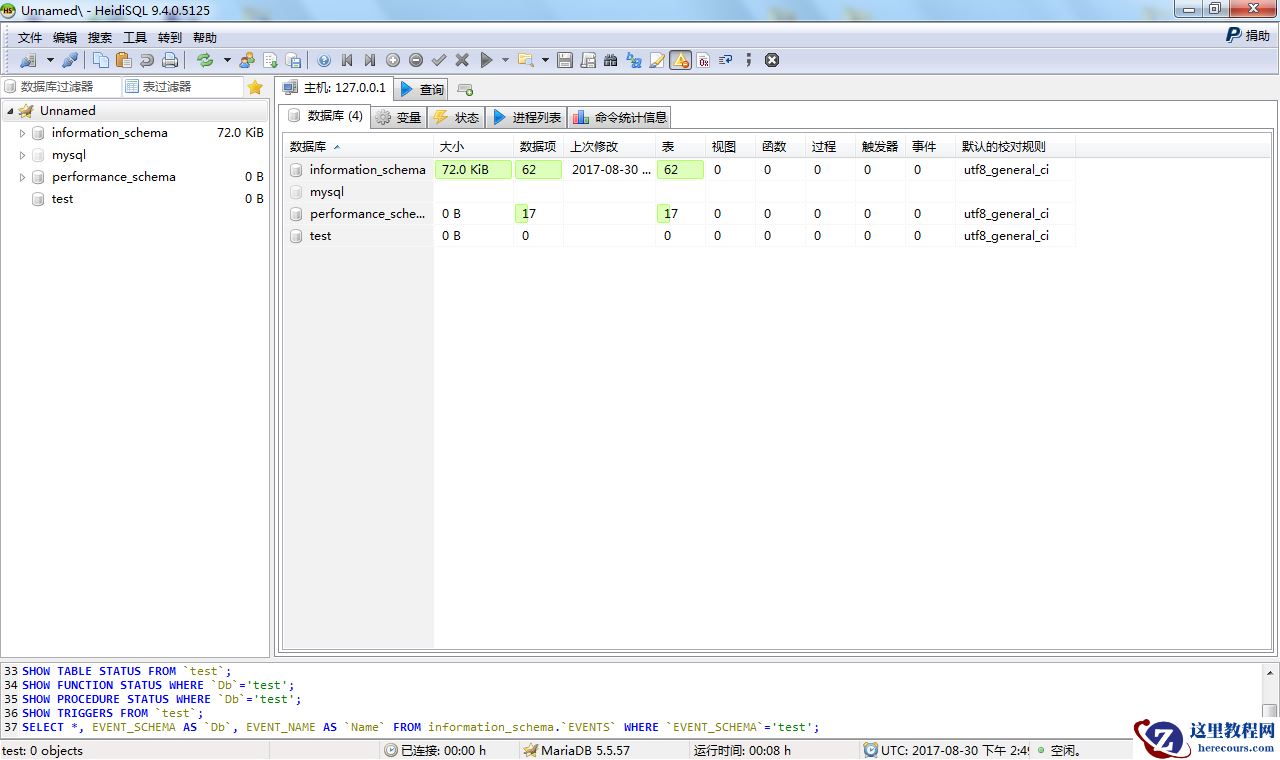Switch to the 变量 tab
This screenshot has height=760, width=1280.
(x=398, y=118)
